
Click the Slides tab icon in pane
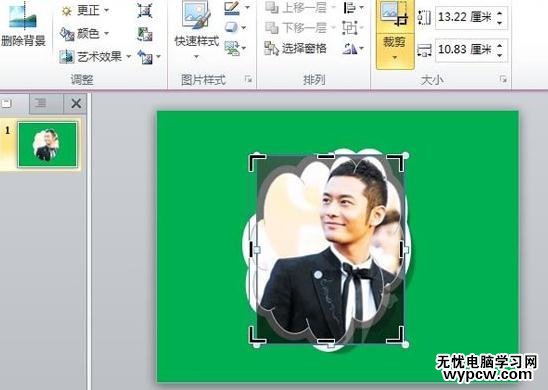pyautogui.click(x=7, y=103)
